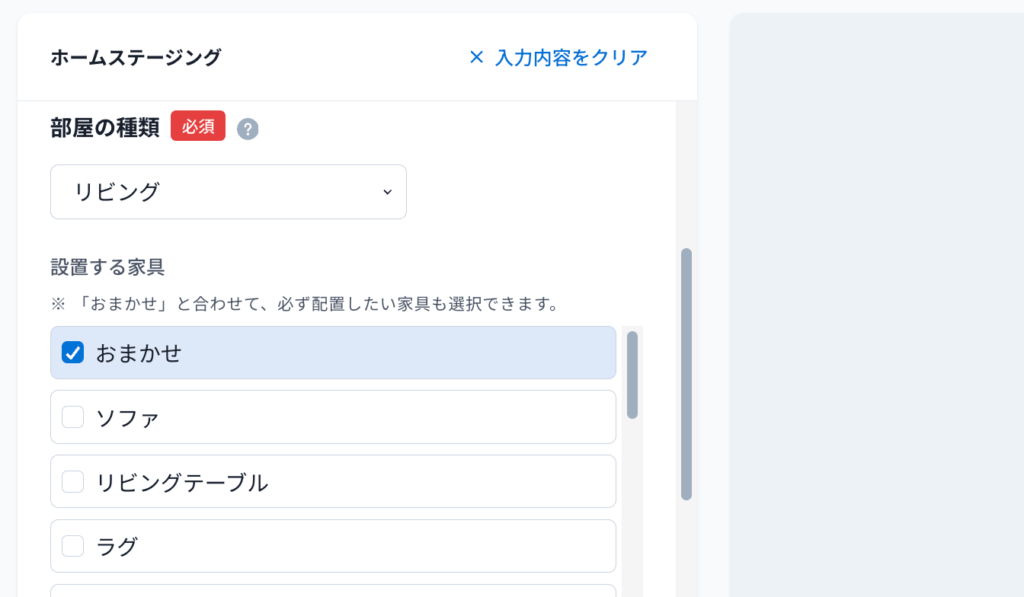Select the ラグ label text
The width and height of the screenshot is (1024, 597).
coord(118,547)
